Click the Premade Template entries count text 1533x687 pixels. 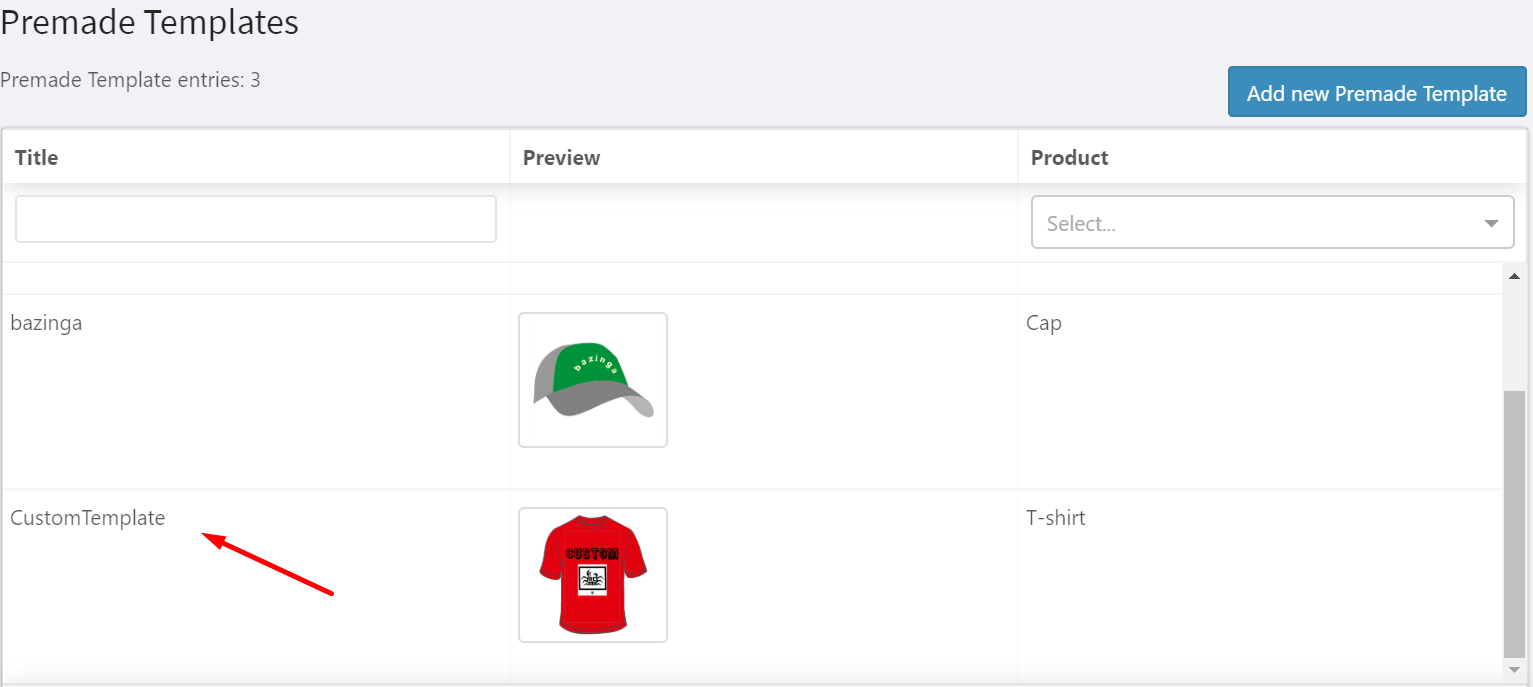130,80
